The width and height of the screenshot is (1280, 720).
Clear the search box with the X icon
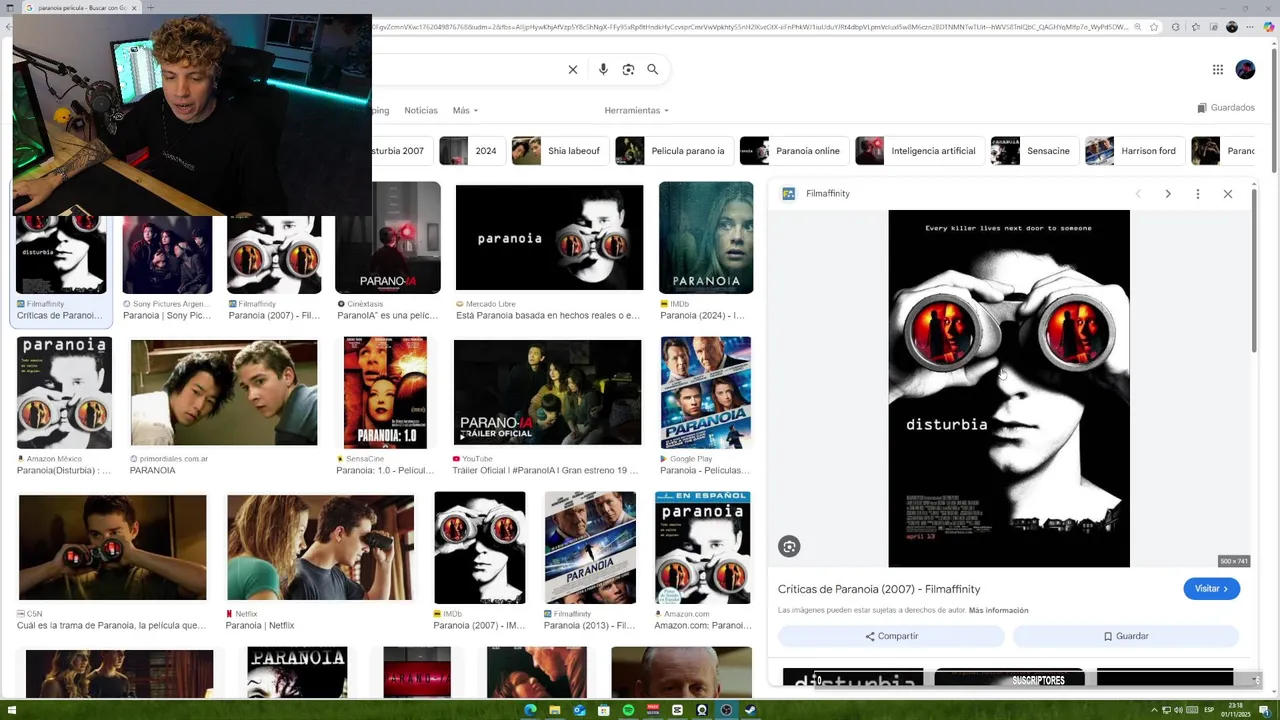[x=573, y=70]
